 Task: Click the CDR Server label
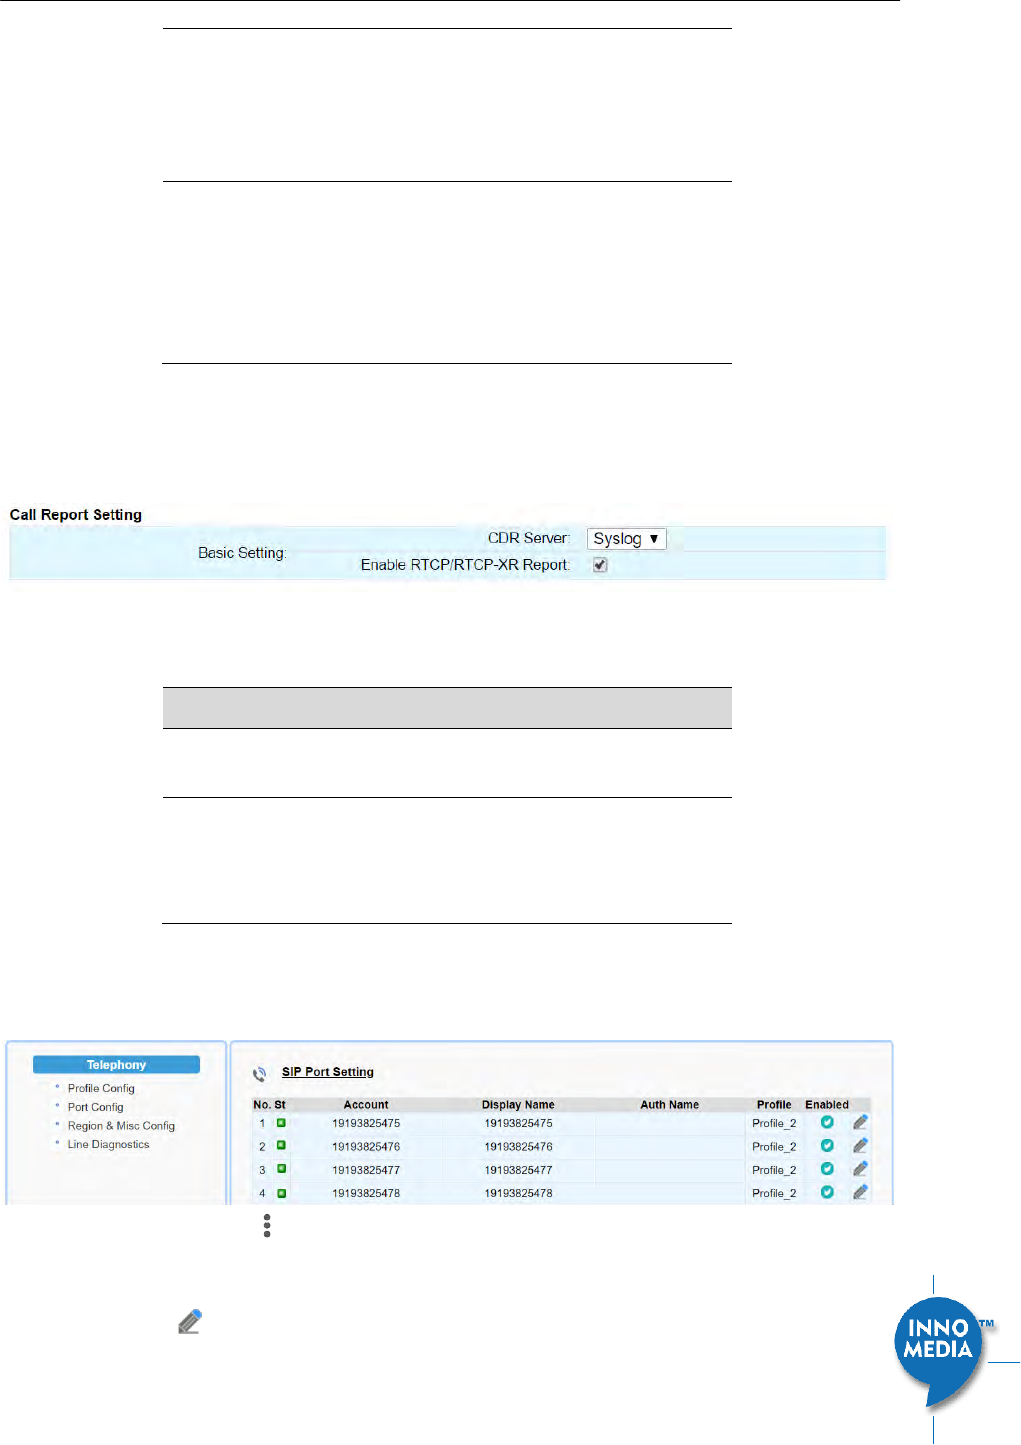(x=529, y=538)
